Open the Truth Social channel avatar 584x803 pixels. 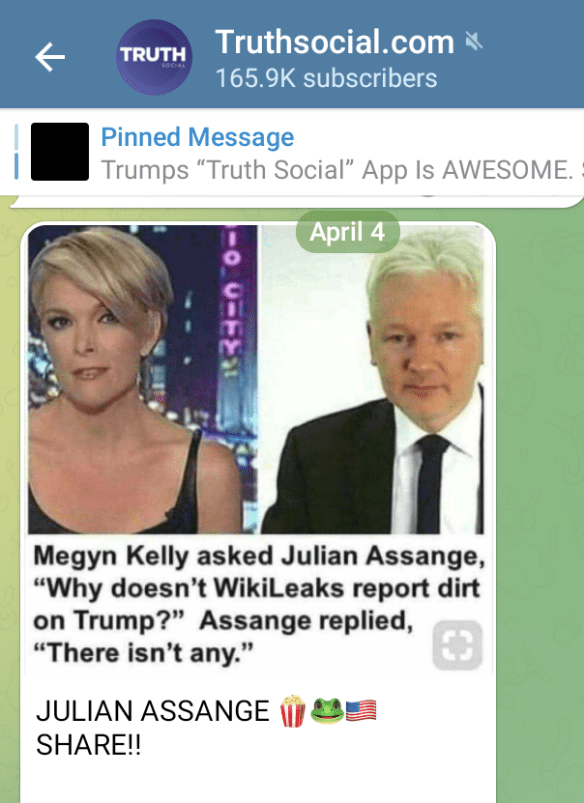pos(154,57)
